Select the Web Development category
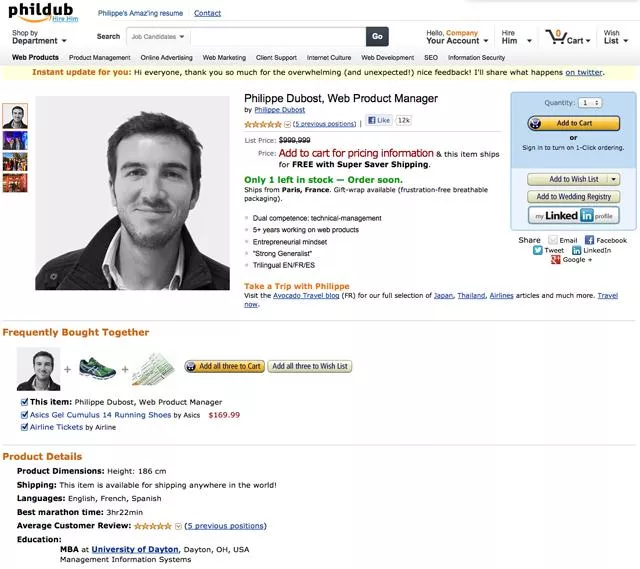This screenshot has width=640, height=569. (x=387, y=58)
